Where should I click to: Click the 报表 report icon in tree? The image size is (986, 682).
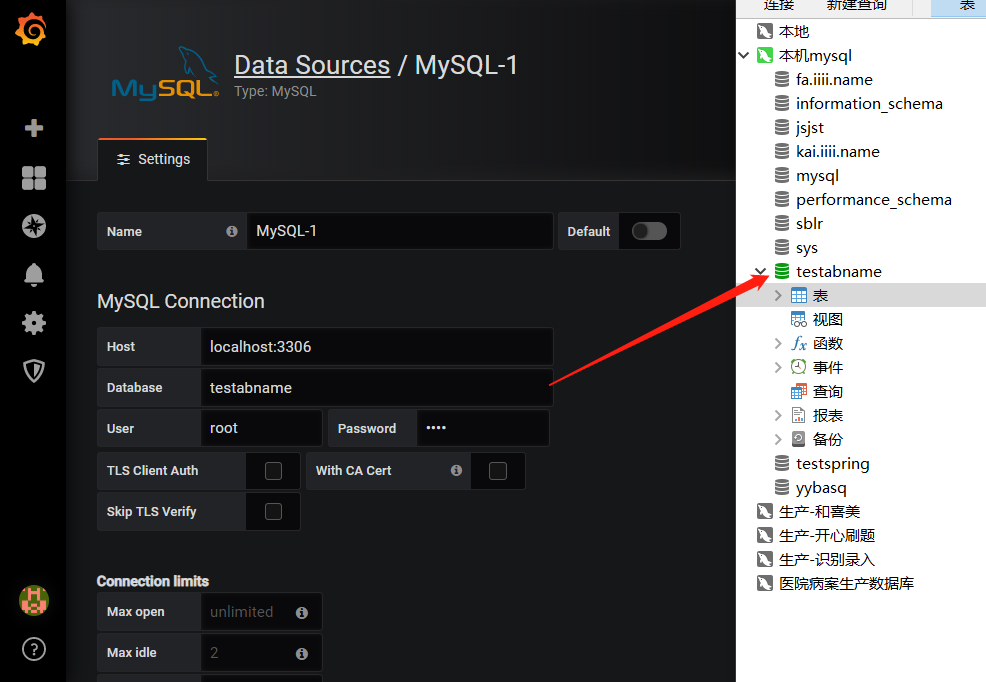(x=799, y=415)
